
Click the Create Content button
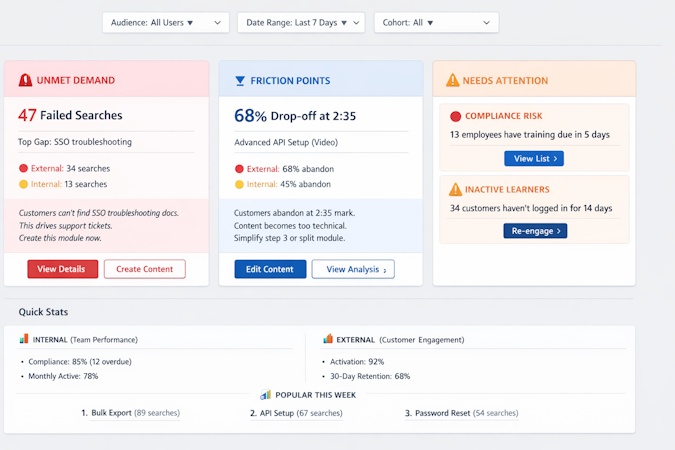[x=145, y=269]
